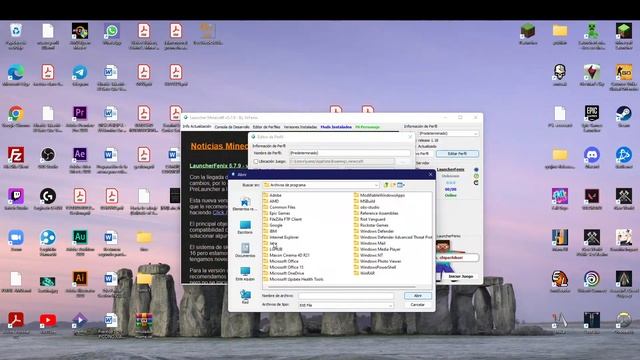Open Discord desktop shortcut
The width and height of the screenshot is (640, 360).
[592, 158]
